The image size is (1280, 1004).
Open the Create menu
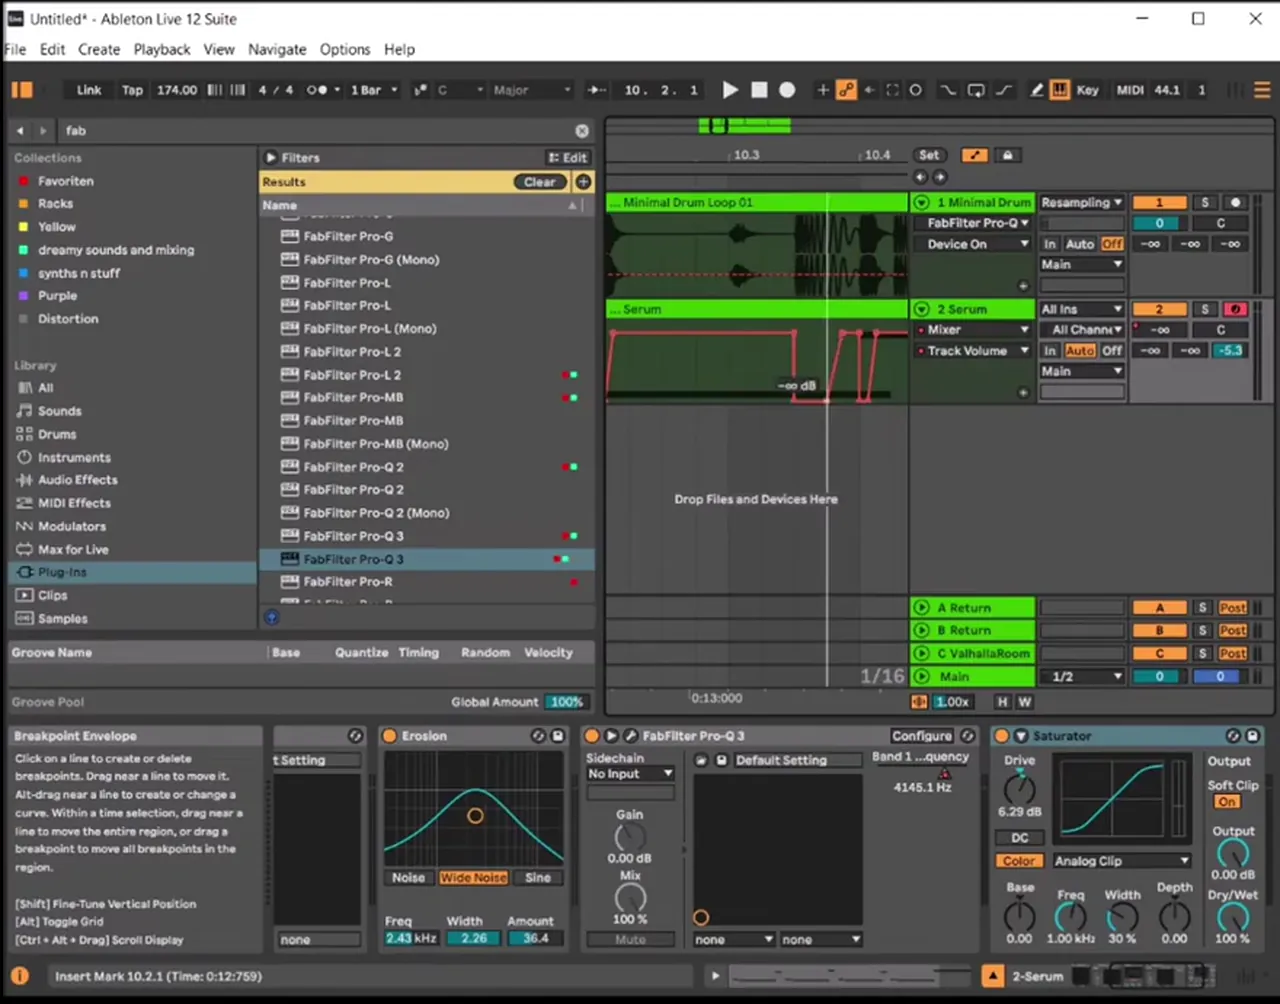coord(99,49)
